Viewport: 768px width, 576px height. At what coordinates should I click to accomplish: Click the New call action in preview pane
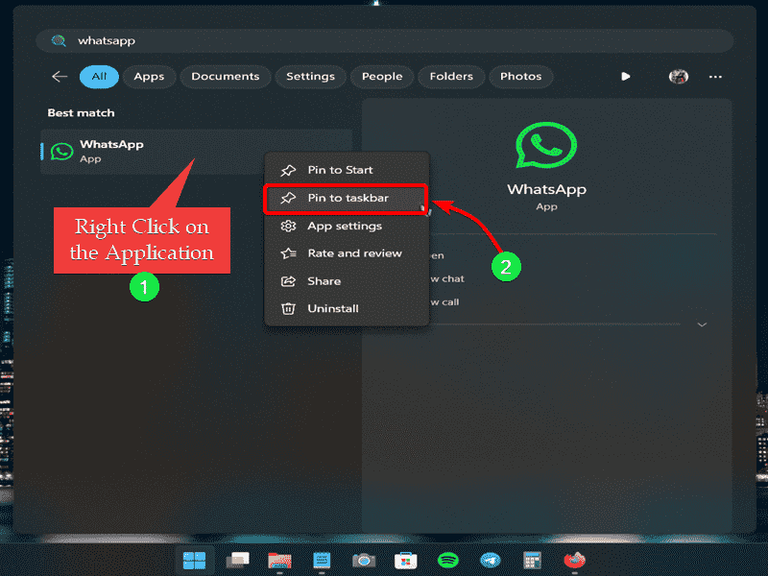point(445,302)
